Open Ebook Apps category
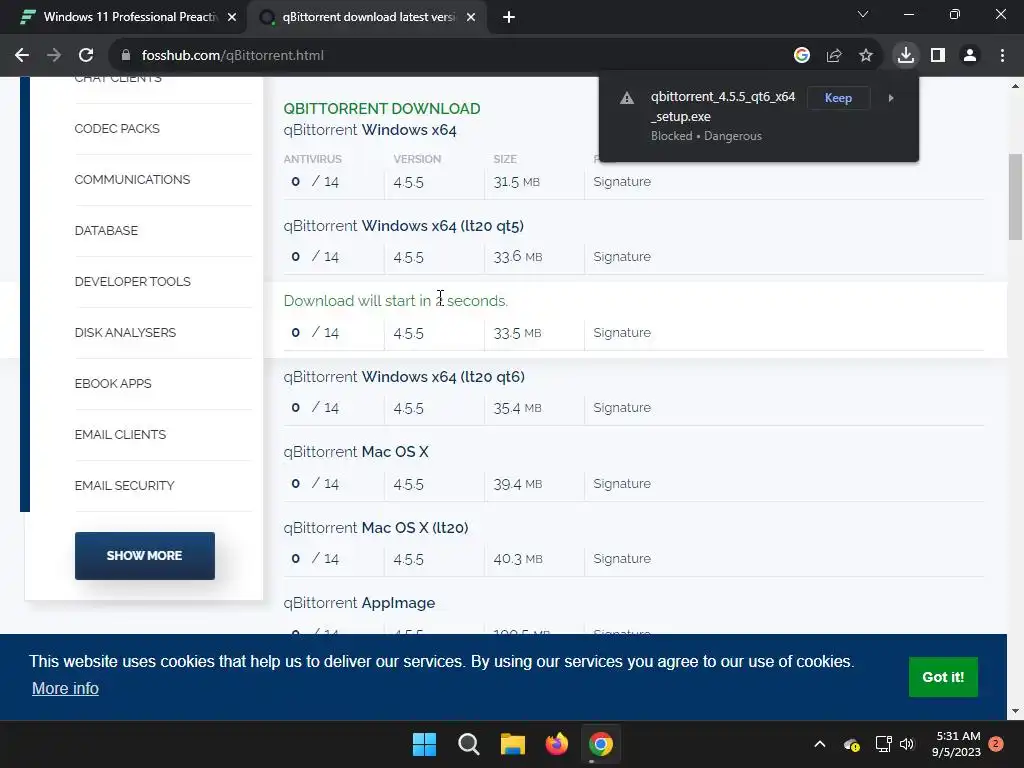 click(113, 383)
